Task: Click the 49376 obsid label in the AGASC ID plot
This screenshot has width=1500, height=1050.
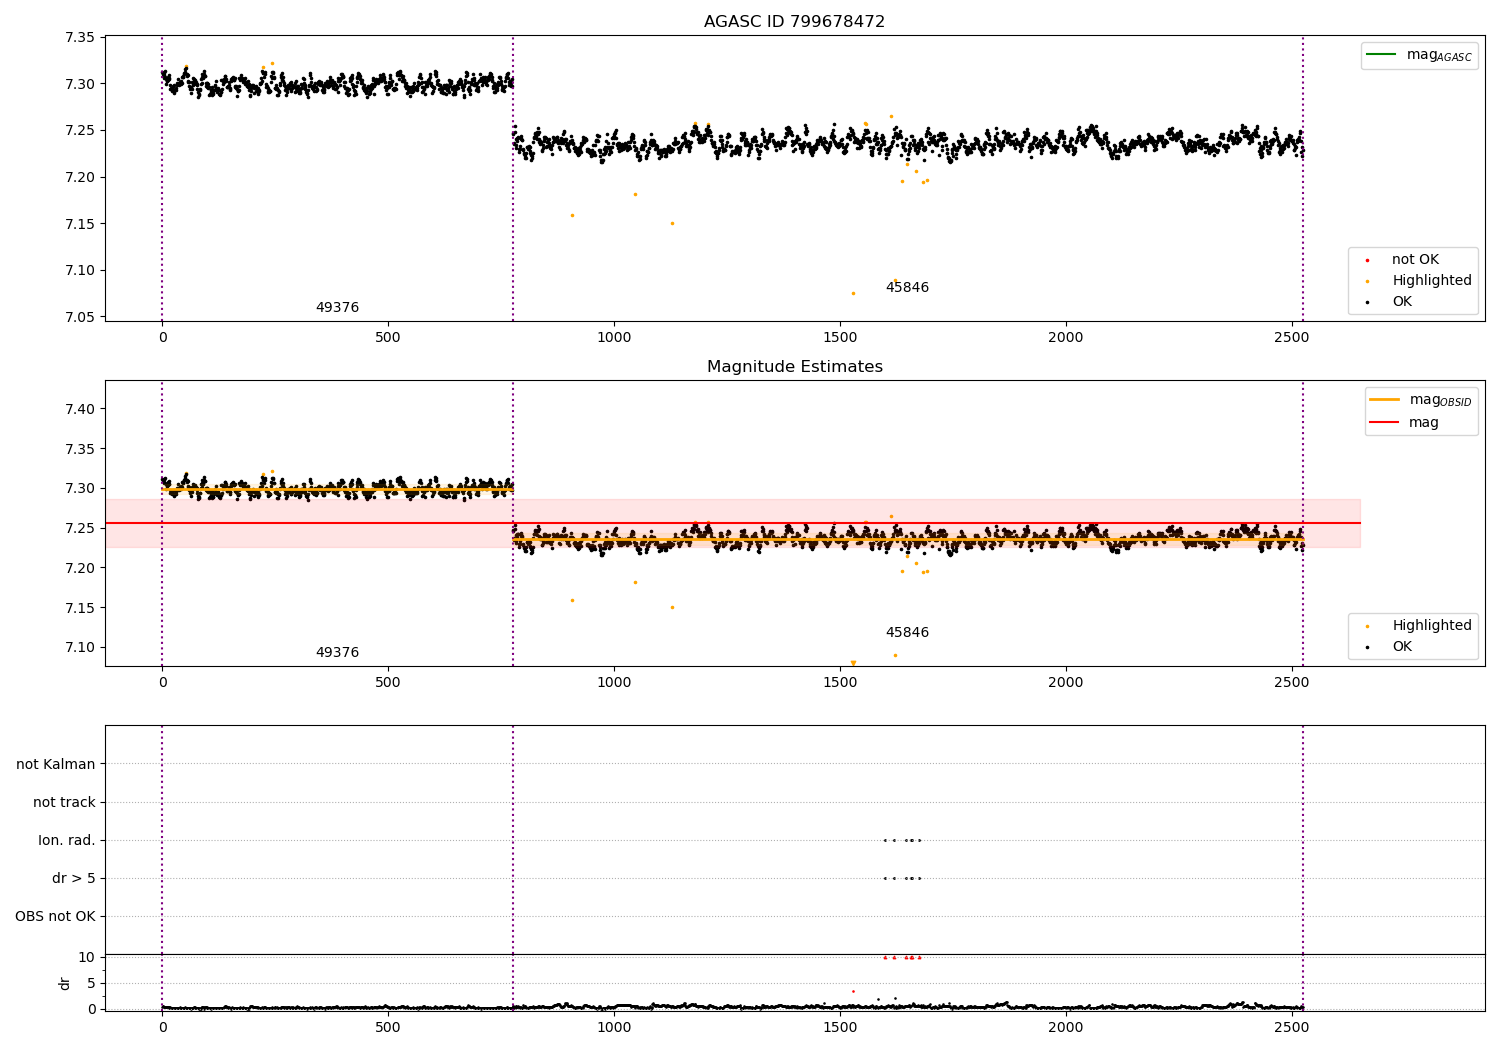Action: tap(337, 308)
